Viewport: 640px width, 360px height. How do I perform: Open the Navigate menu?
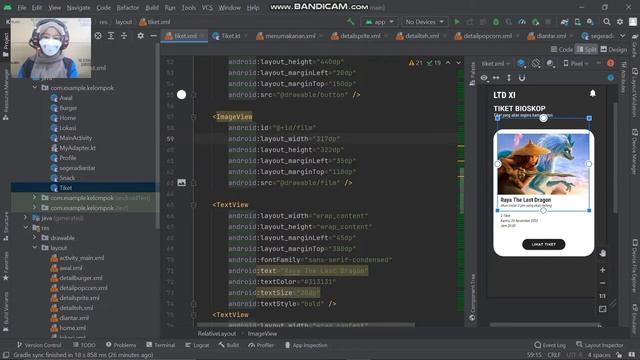pos(78,7)
